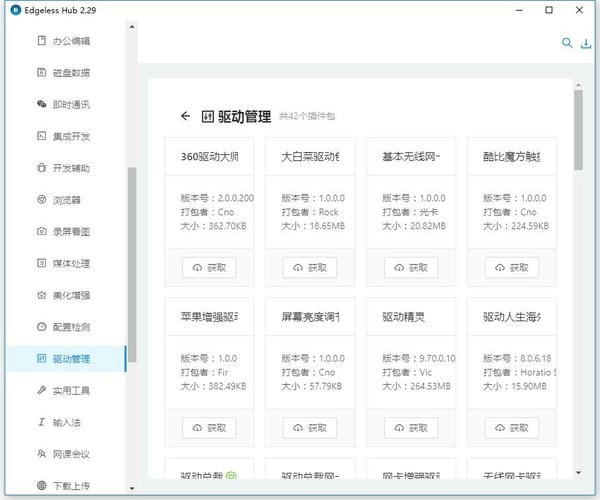Select the 驱动管理 sidebar icon
This screenshot has height=500, width=600.
tap(42, 358)
